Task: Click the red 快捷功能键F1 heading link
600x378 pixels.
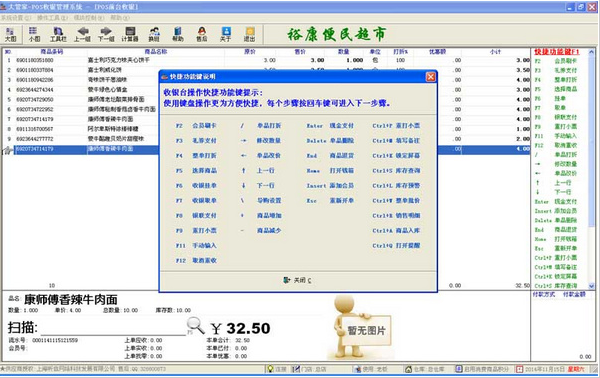Action: [x=557, y=52]
